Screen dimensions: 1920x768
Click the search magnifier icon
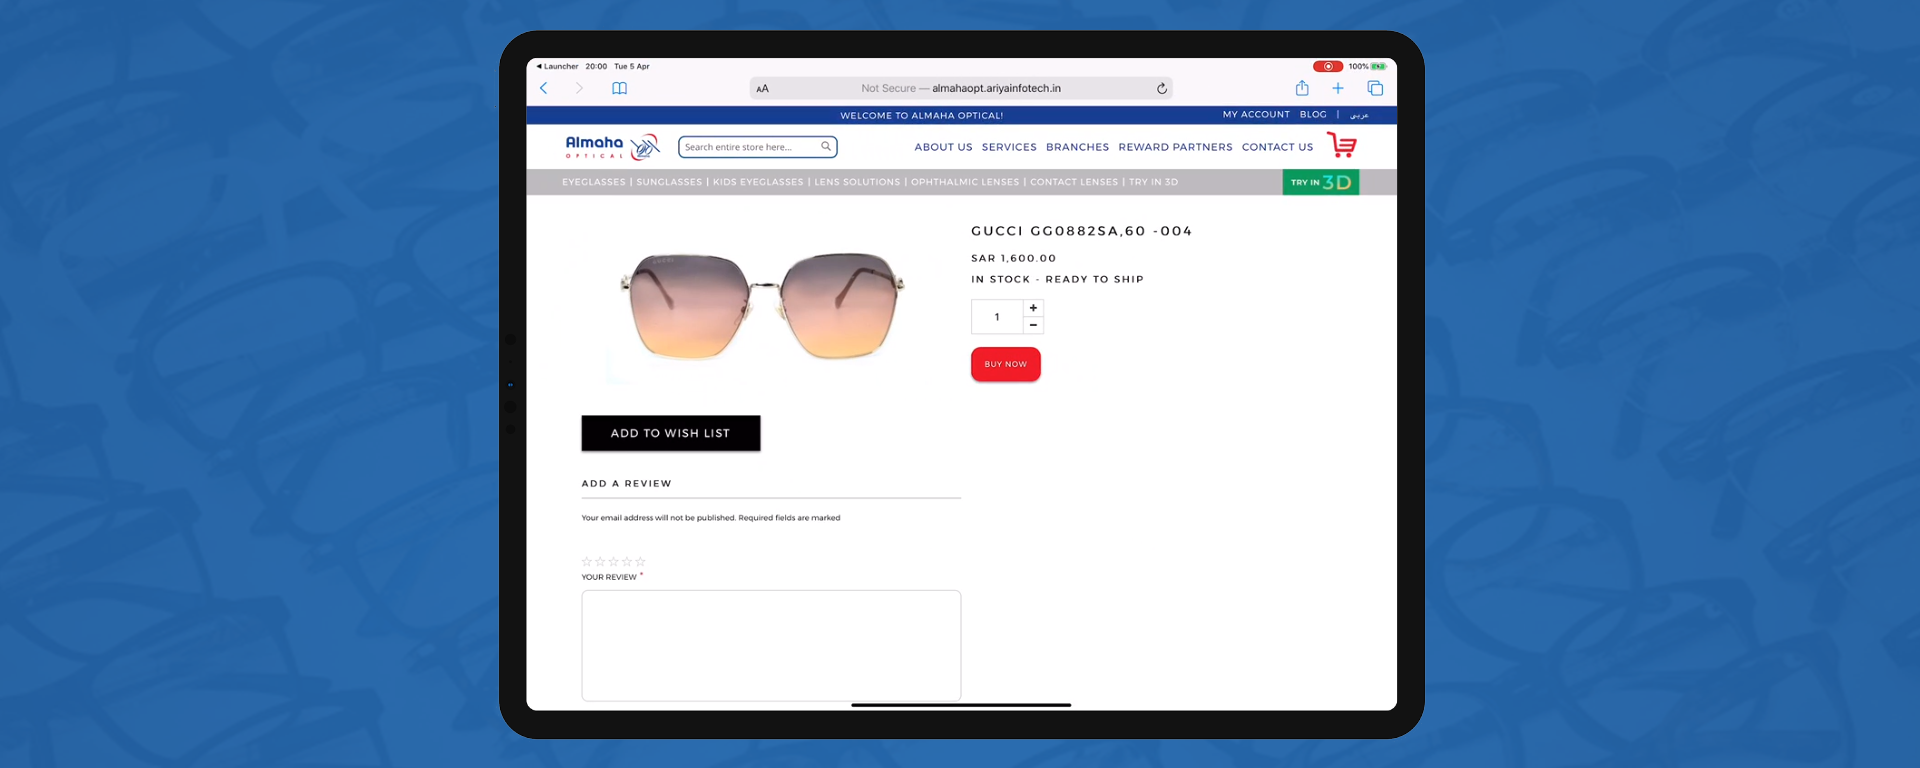pos(826,147)
